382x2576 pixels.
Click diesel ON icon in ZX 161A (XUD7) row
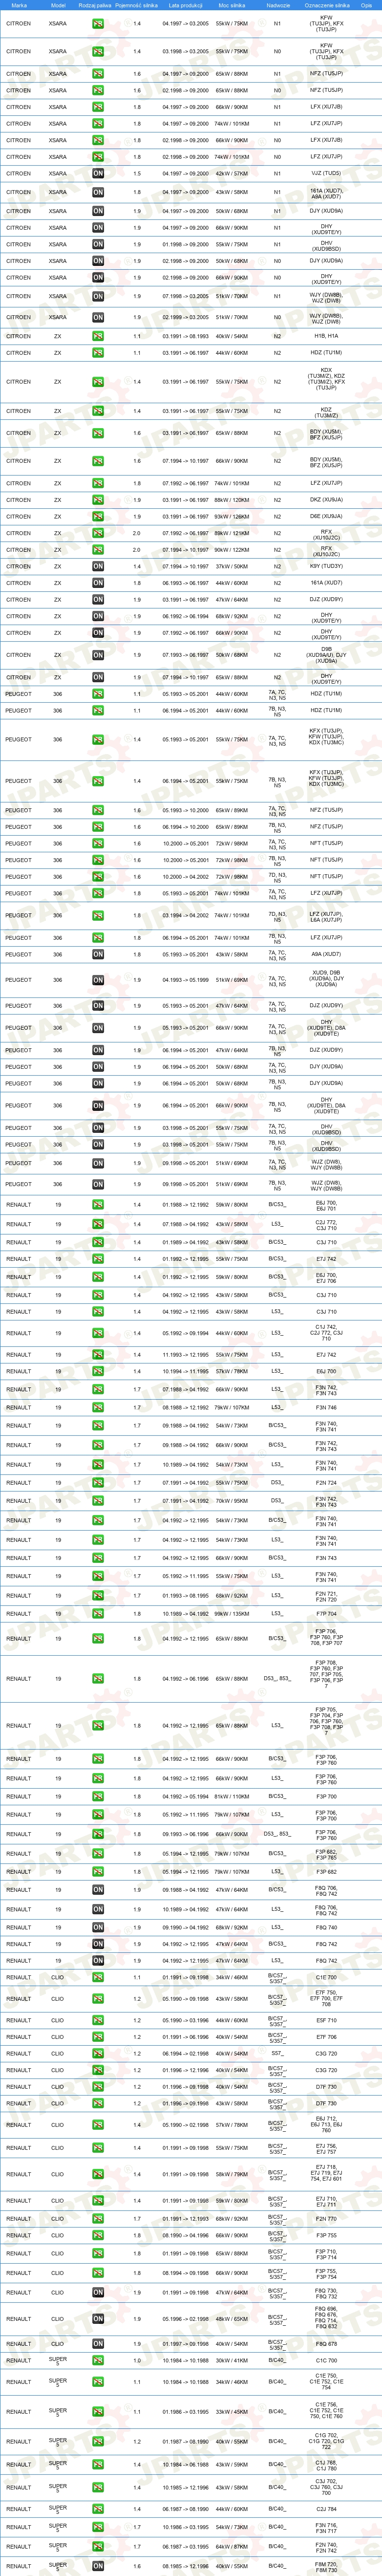[x=98, y=583]
